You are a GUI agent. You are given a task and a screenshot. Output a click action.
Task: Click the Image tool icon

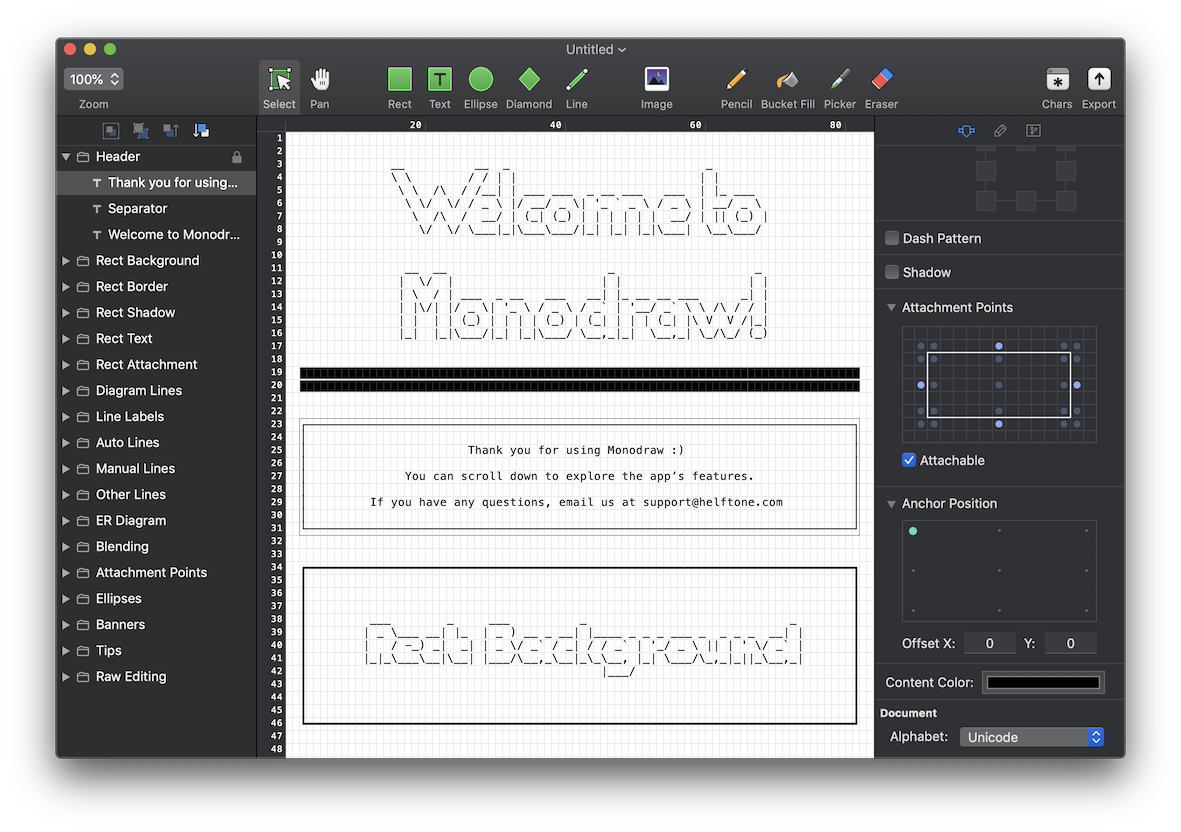pos(657,87)
